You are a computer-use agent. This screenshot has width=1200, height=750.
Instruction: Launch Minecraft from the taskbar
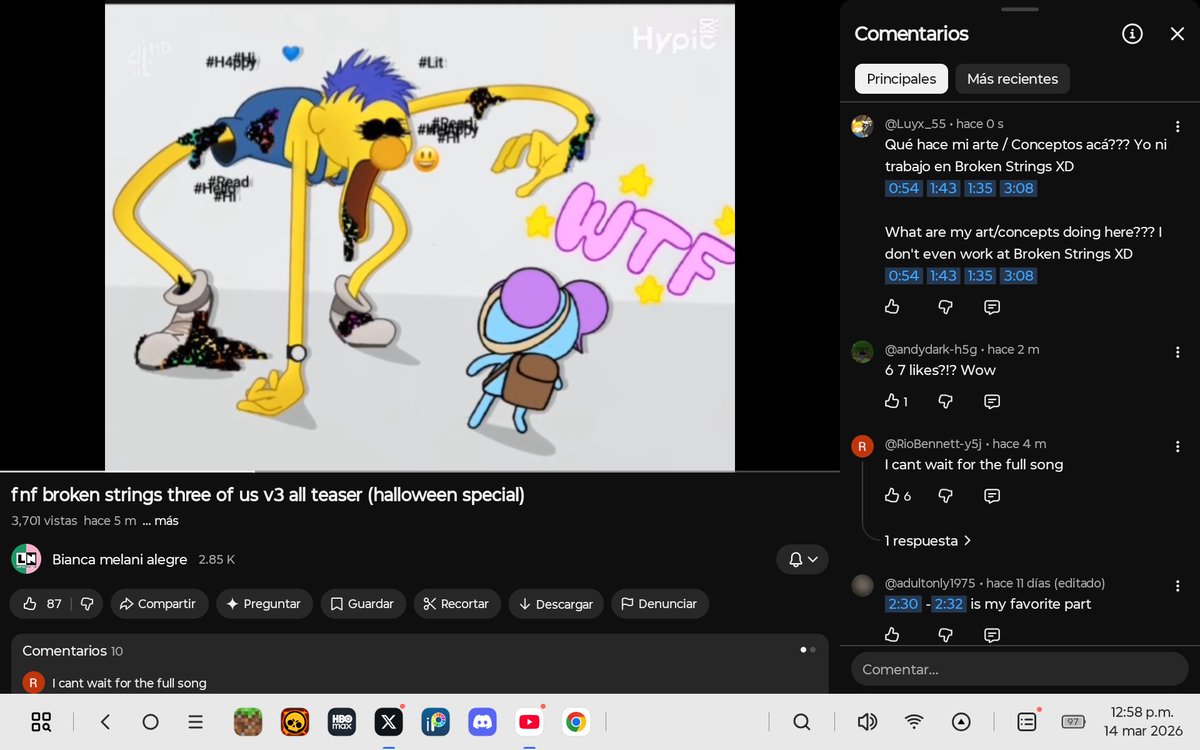(x=248, y=722)
